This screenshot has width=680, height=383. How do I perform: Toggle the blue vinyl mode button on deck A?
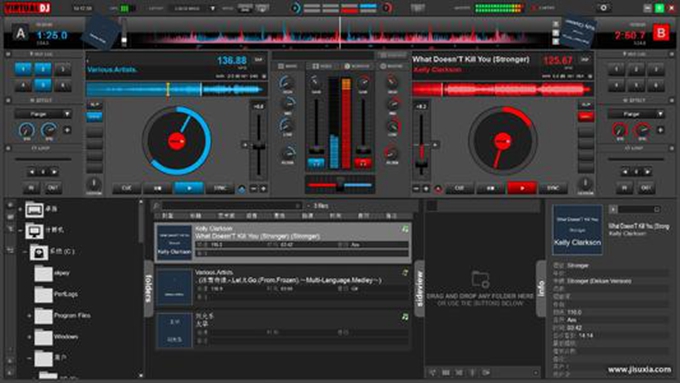[94, 116]
